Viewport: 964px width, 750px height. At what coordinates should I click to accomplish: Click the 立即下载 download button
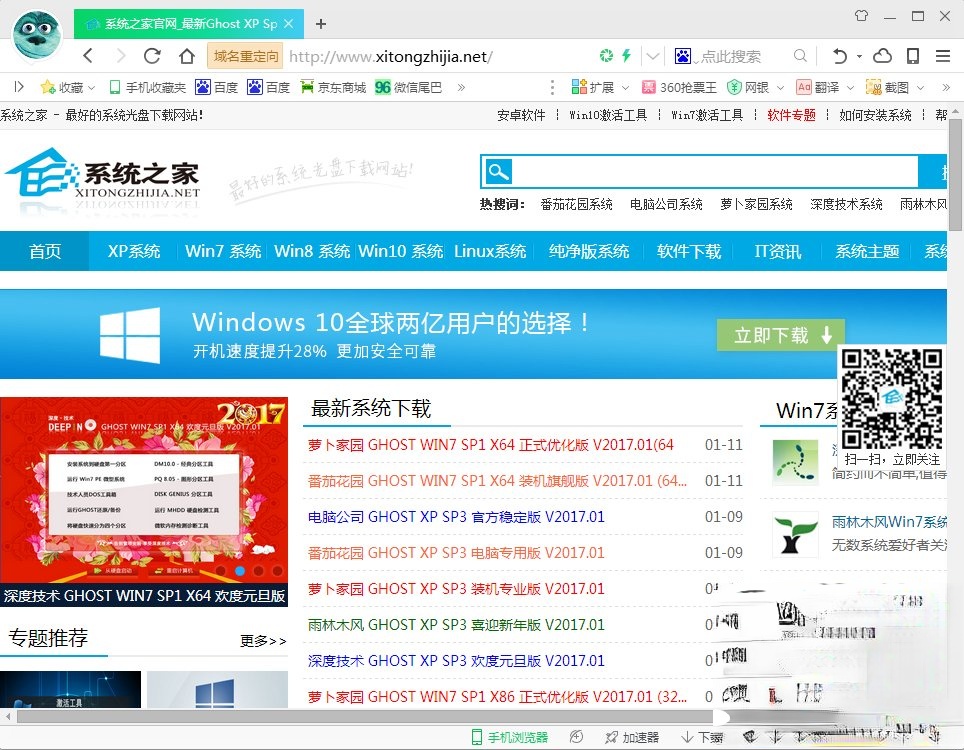click(x=780, y=335)
